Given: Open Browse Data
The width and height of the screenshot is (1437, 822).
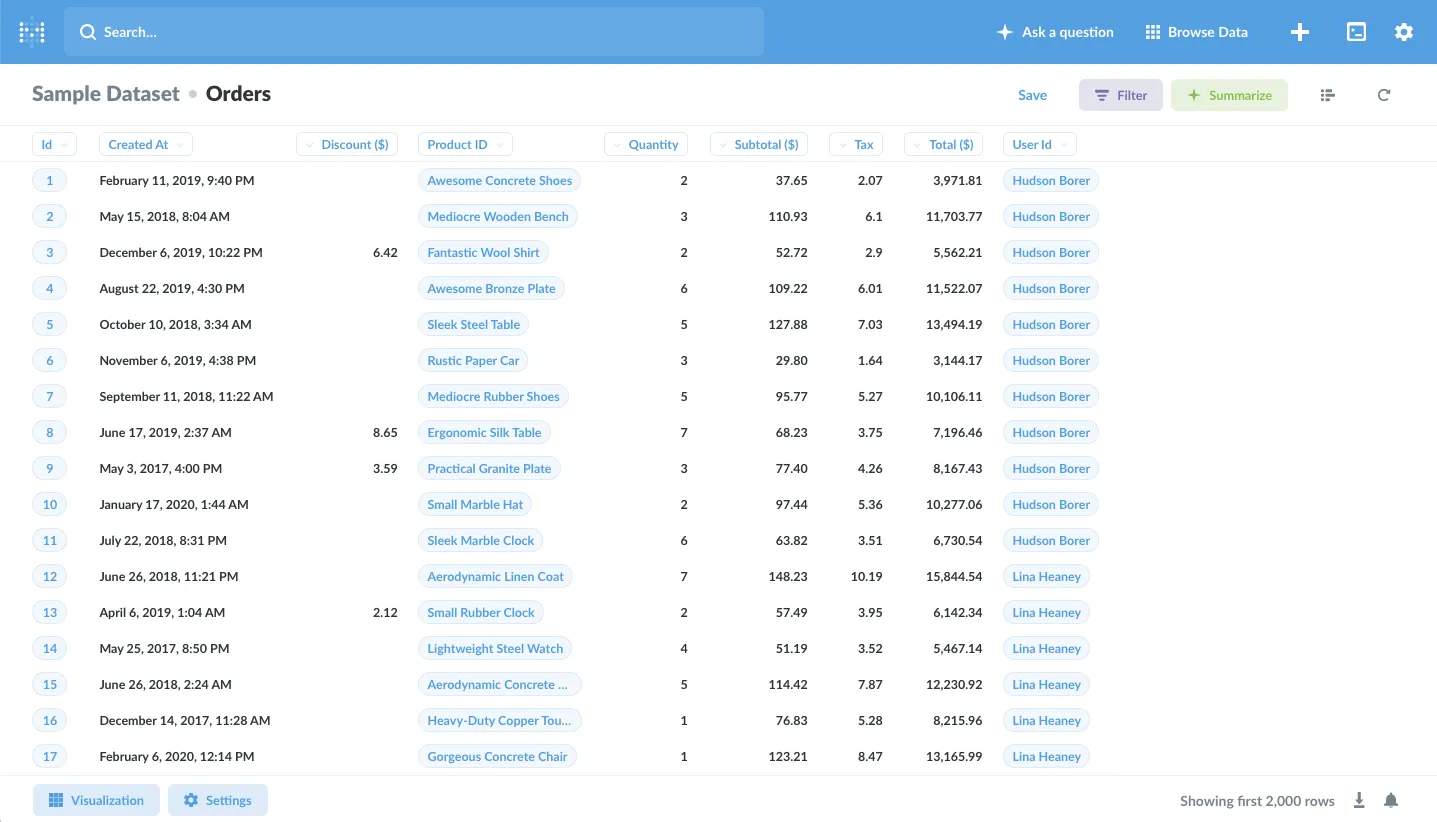Looking at the screenshot, I should click(1196, 32).
